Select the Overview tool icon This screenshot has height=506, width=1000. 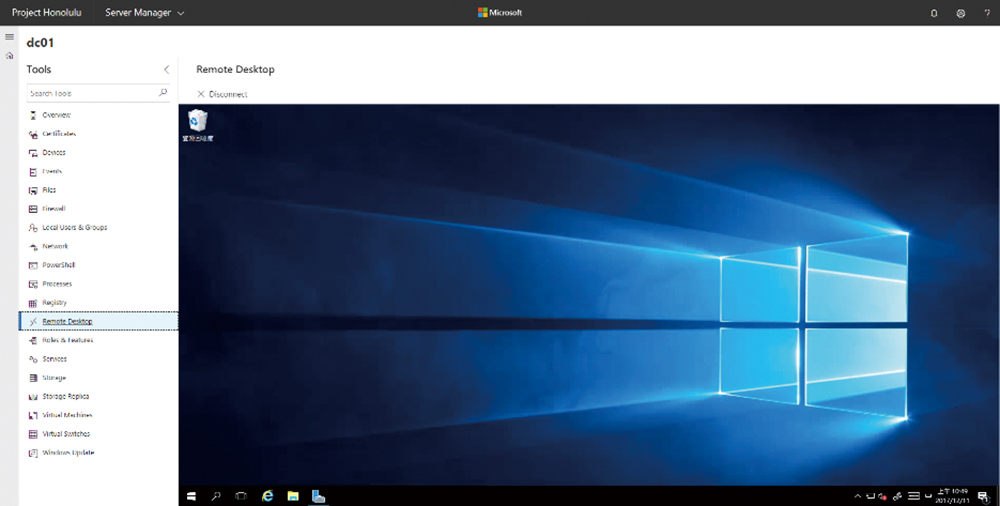[33, 115]
